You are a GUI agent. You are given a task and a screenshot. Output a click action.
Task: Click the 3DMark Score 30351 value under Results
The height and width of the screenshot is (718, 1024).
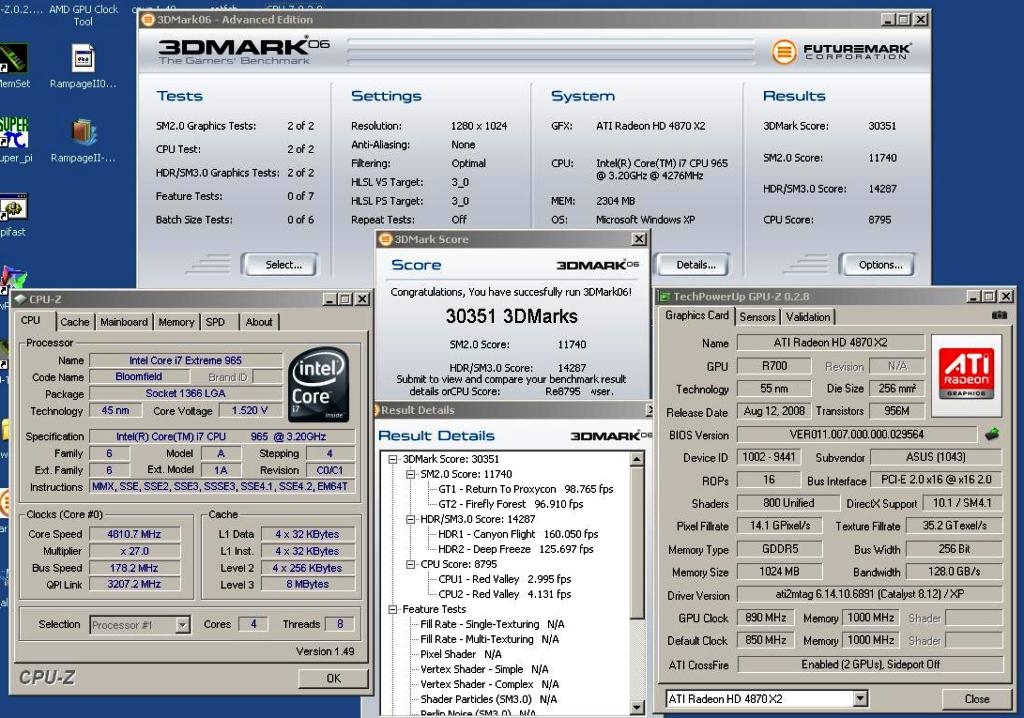tap(882, 126)
